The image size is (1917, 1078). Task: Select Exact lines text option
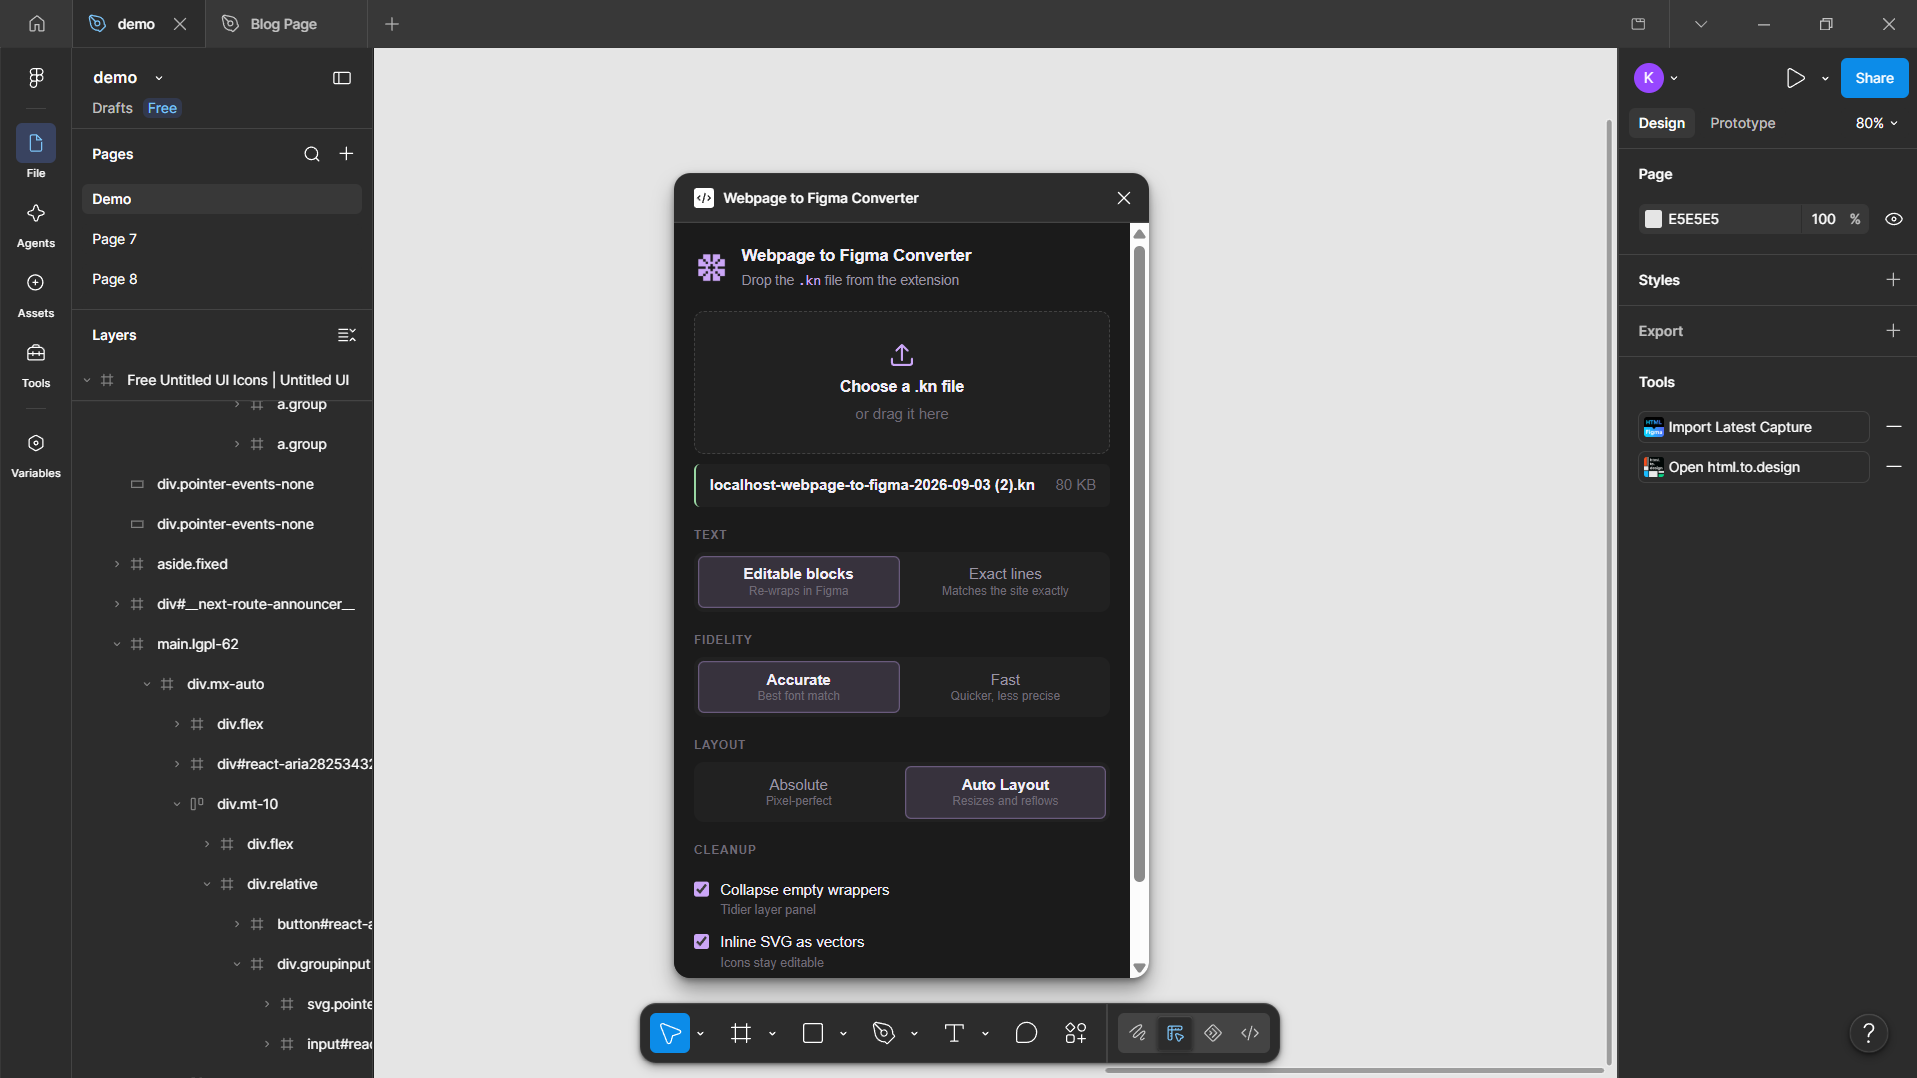coord(1005,582)
